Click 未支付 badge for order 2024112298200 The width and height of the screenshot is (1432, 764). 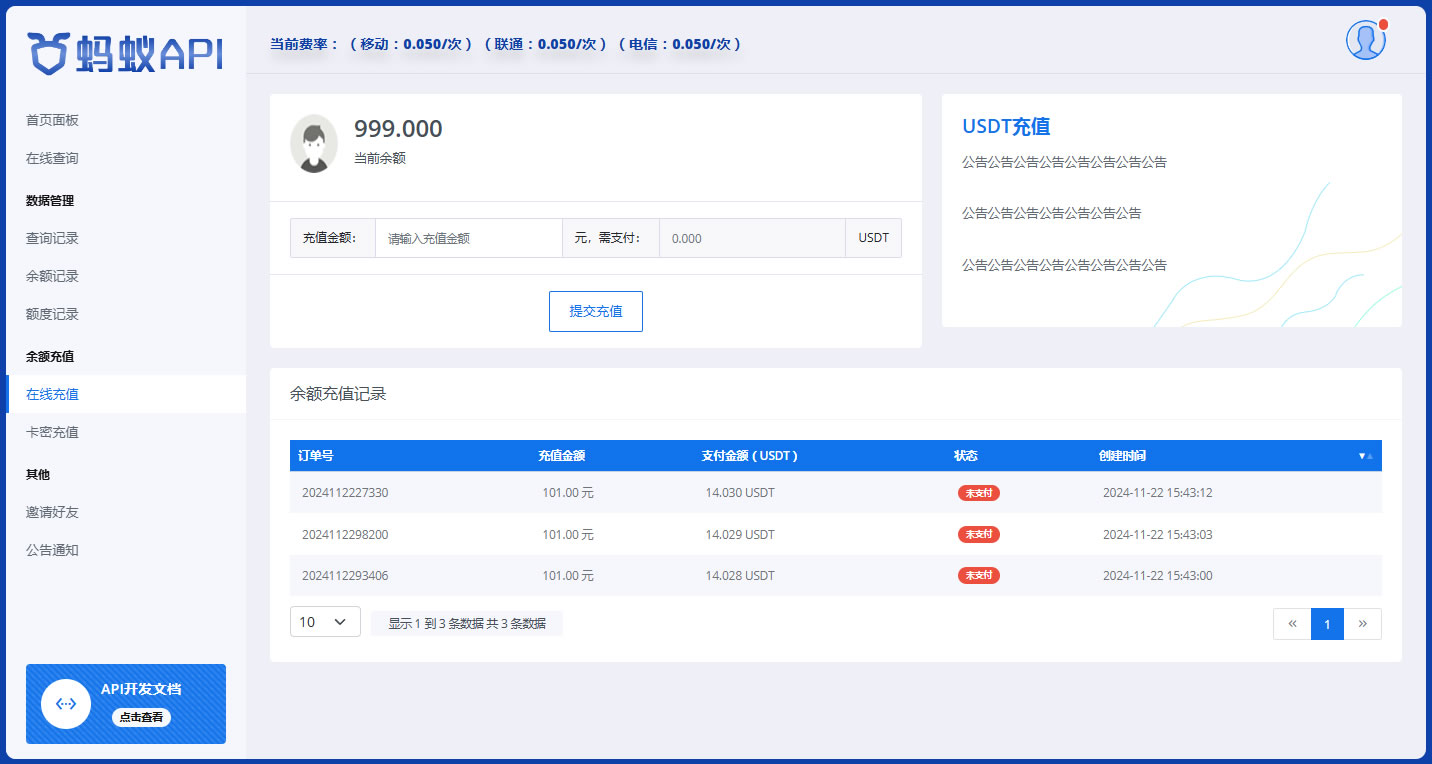[979, 535]
